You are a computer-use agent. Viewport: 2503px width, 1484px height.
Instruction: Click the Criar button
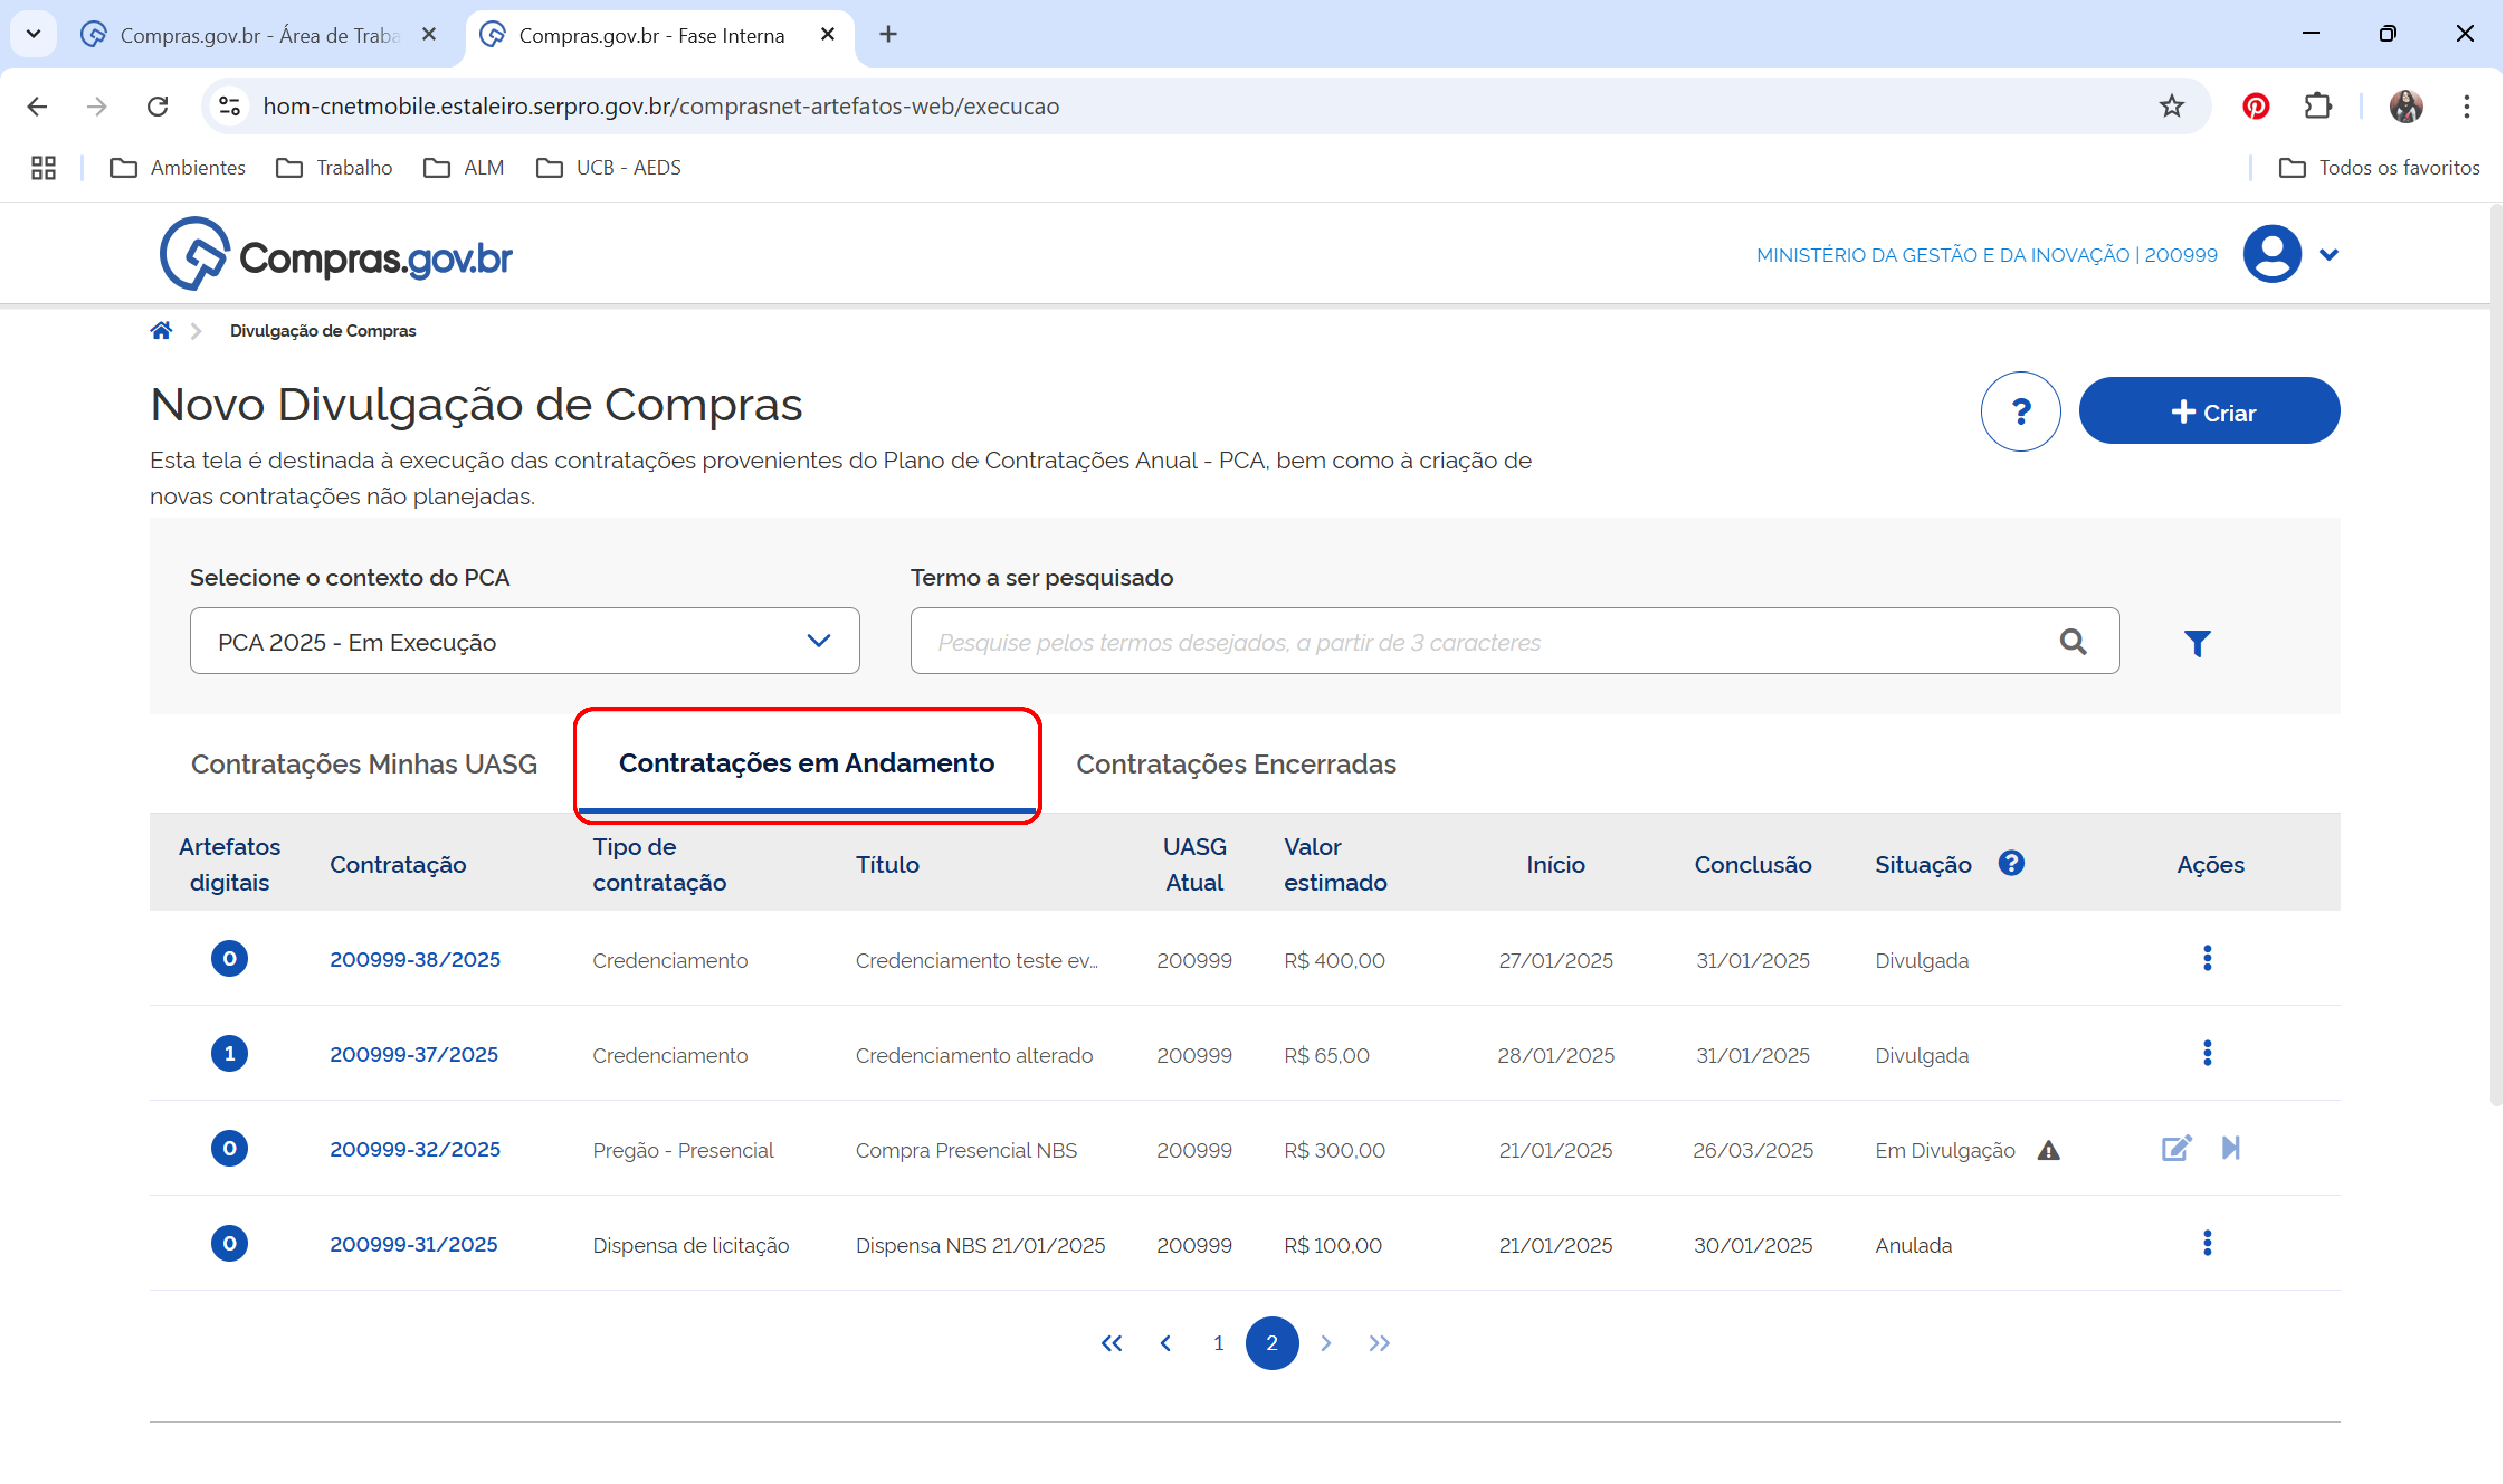tap(2209, 411)
